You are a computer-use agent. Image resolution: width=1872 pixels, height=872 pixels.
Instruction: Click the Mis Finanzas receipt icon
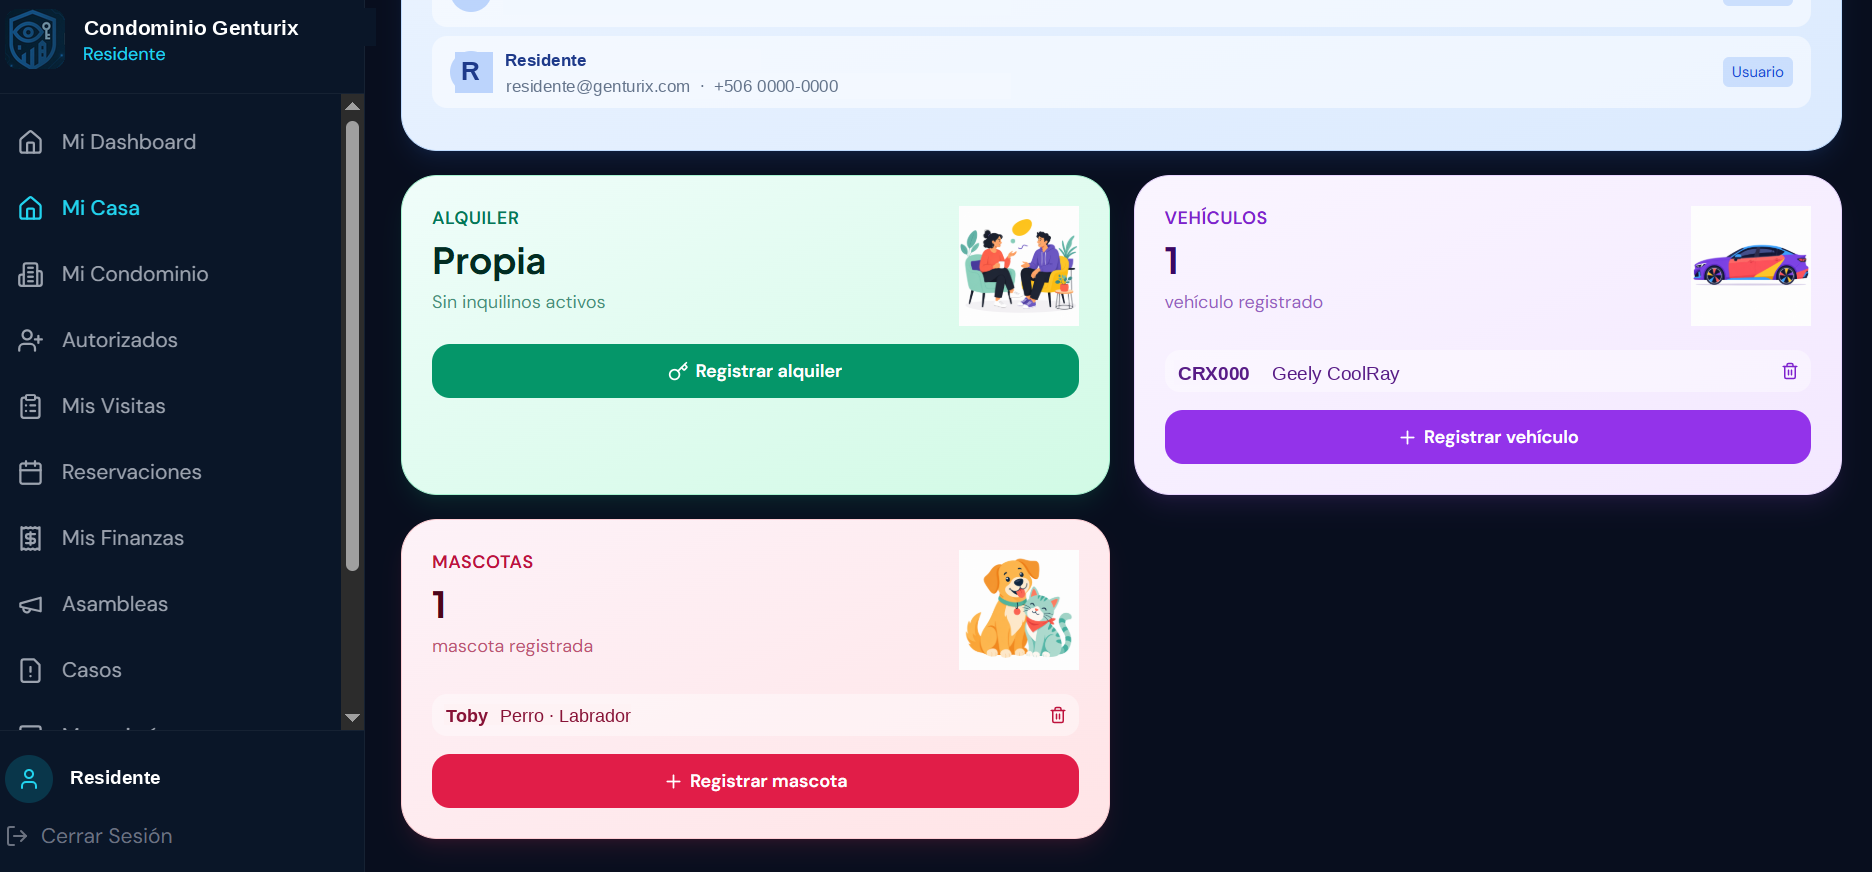(31, 538)
